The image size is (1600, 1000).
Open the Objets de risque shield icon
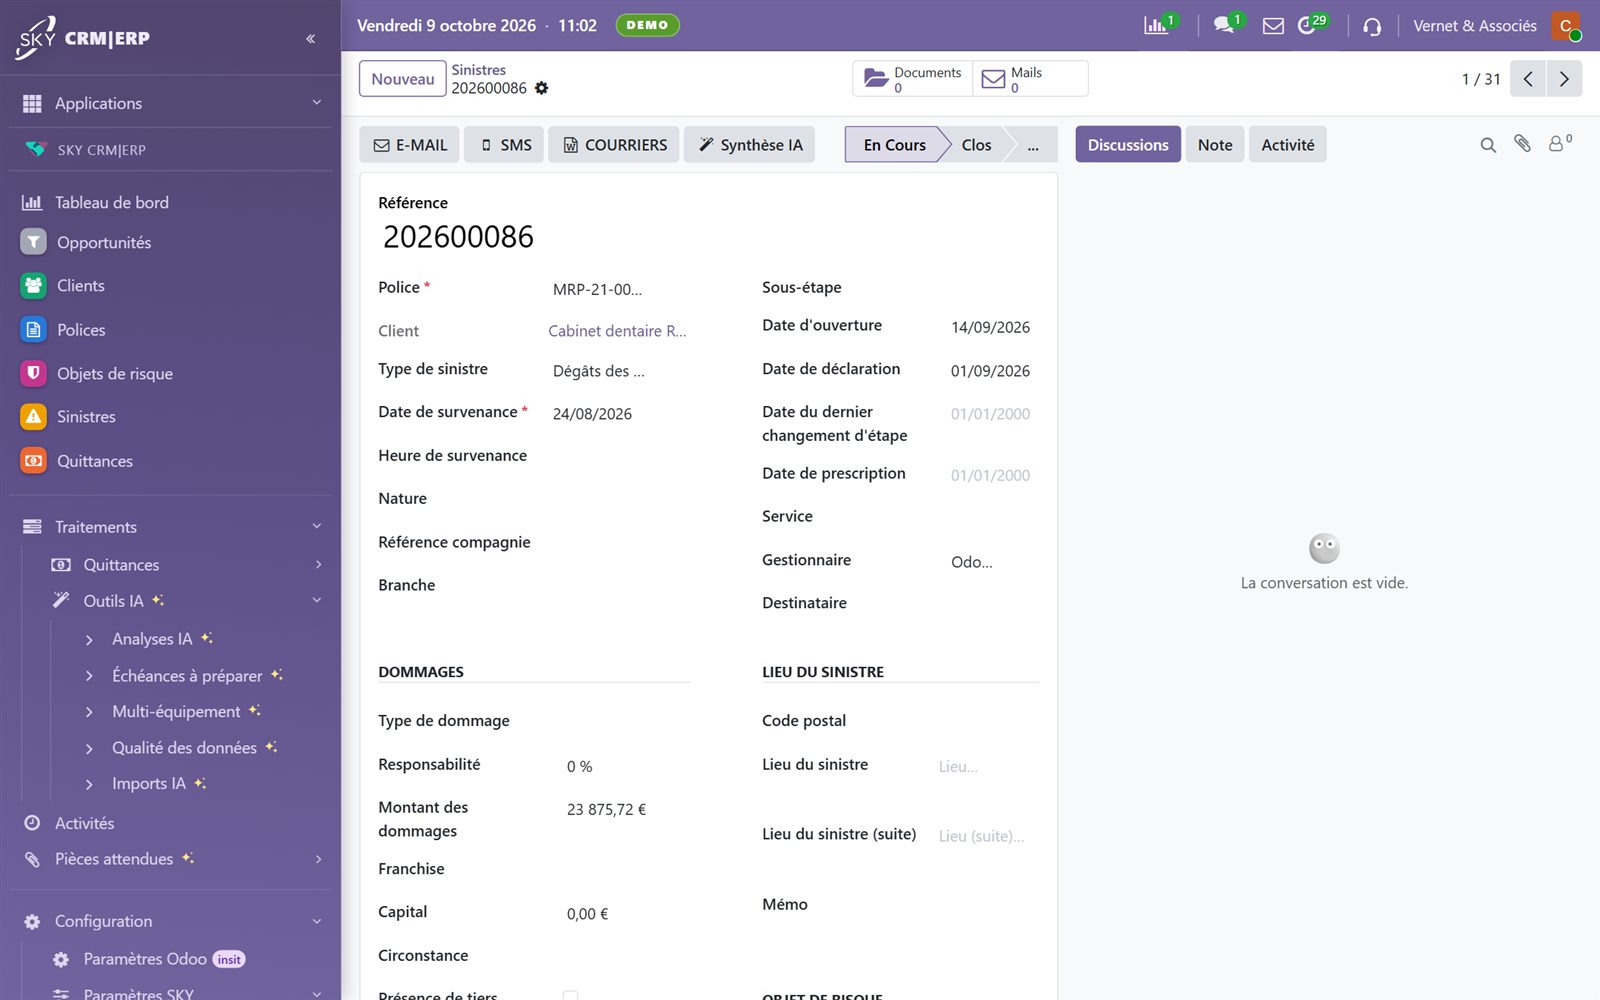[x=33, y=373]
